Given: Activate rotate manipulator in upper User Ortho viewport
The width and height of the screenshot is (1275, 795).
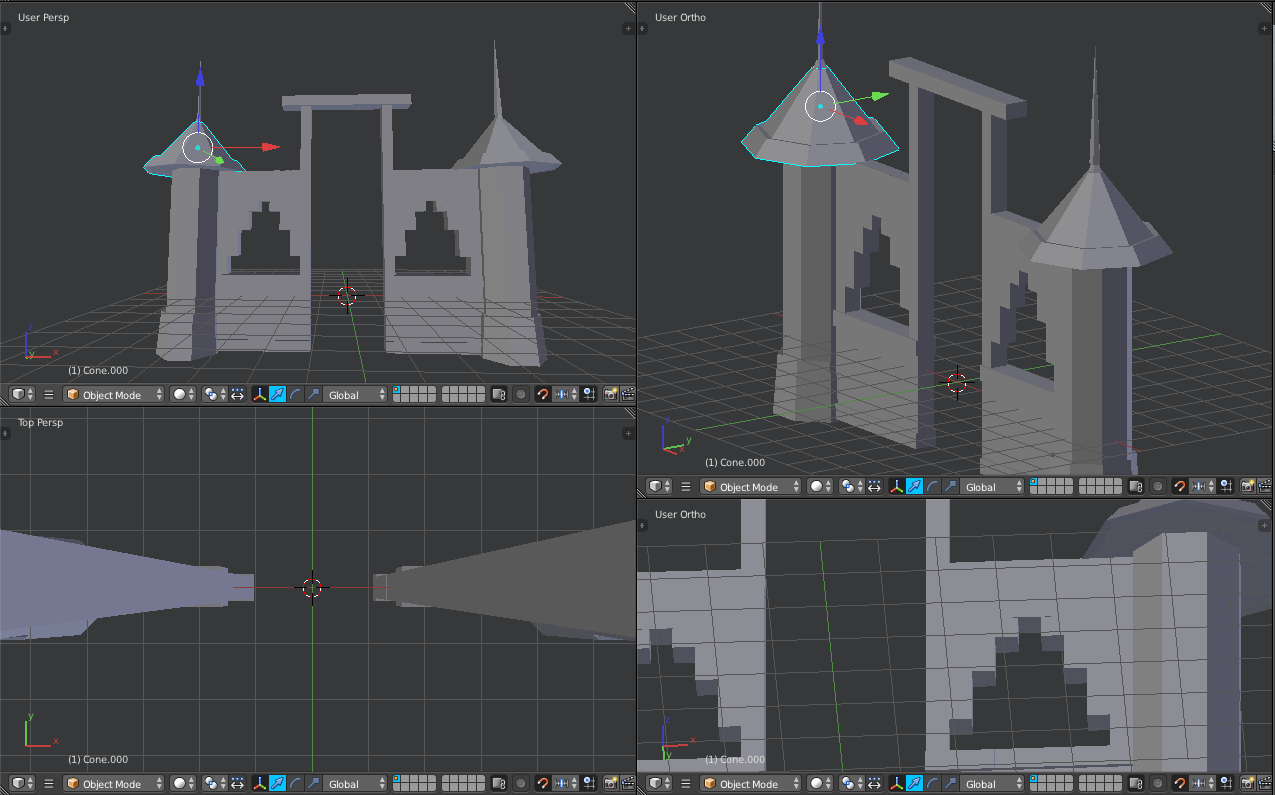Looking at the screenshot, I should [932, 487].
